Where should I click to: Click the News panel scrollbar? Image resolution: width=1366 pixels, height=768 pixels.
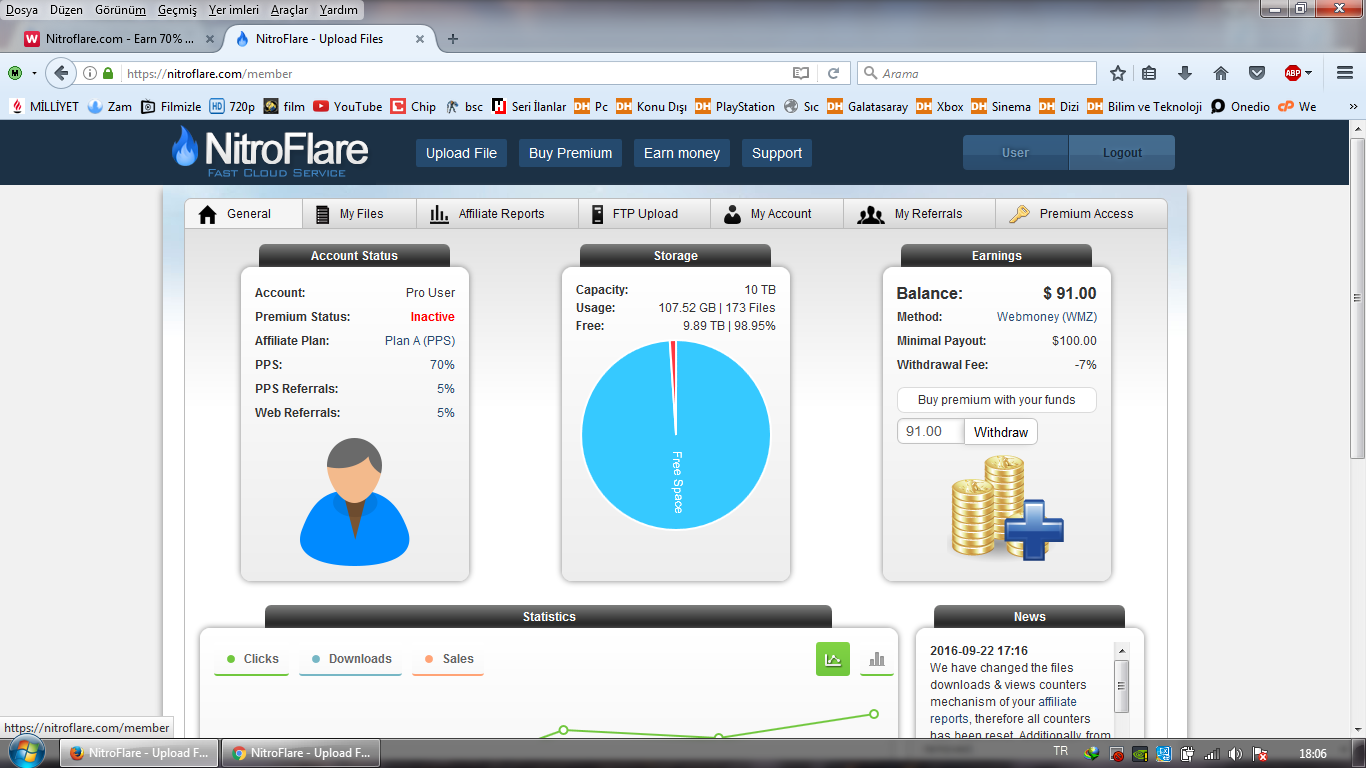point(1121,689)
